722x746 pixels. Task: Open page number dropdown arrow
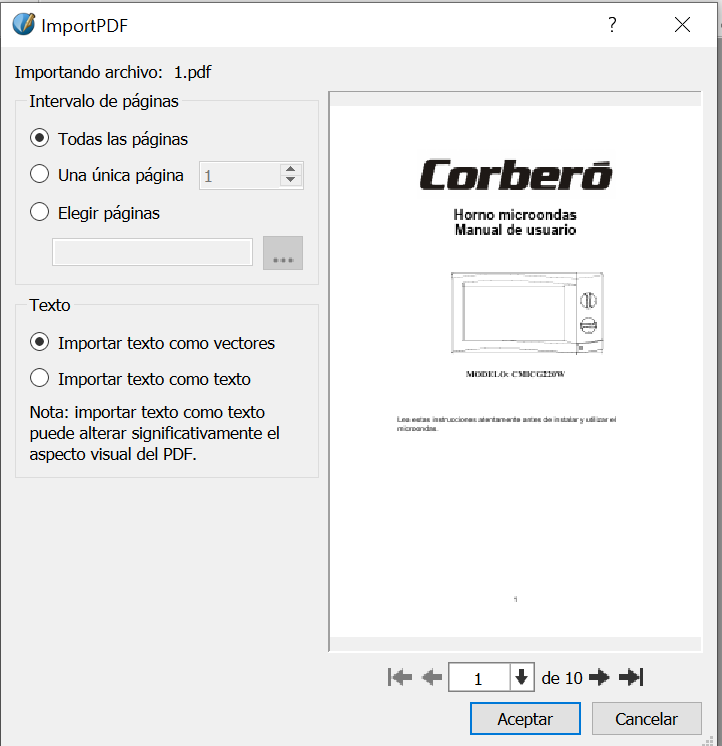[x=522, y=677]
